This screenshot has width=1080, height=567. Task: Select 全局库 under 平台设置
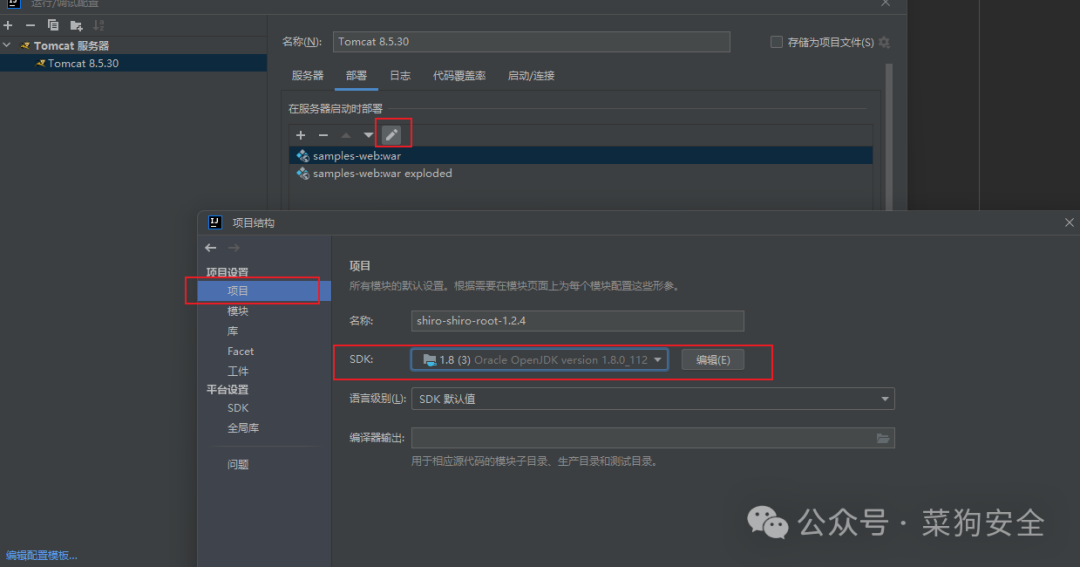243,428
